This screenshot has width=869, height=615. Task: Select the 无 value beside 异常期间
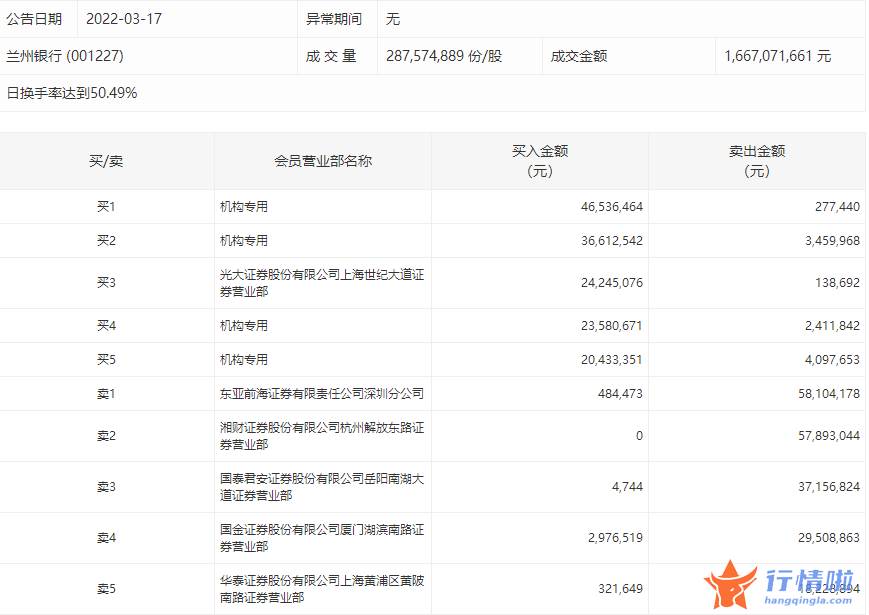(393, 19)
